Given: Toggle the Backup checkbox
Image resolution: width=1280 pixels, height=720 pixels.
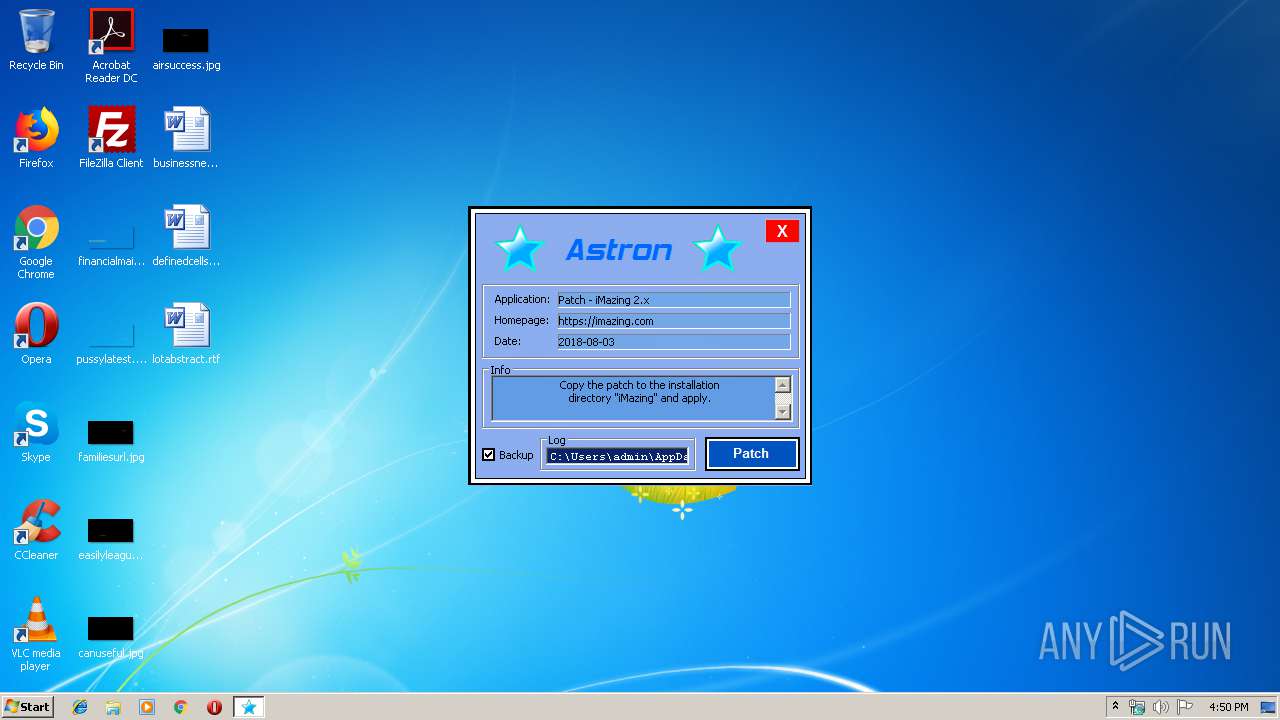Looking at the screenshot, I should click(489, 455).
